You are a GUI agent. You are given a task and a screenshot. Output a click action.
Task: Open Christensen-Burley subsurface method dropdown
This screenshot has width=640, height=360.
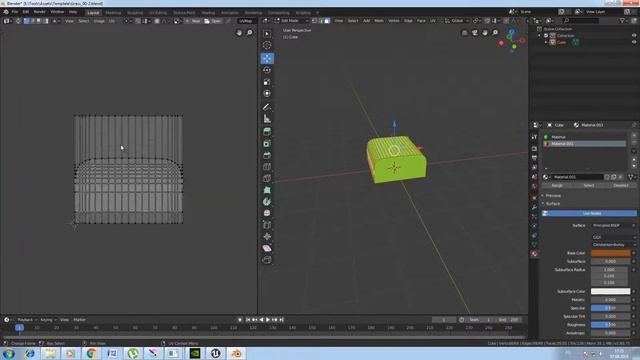613,244
